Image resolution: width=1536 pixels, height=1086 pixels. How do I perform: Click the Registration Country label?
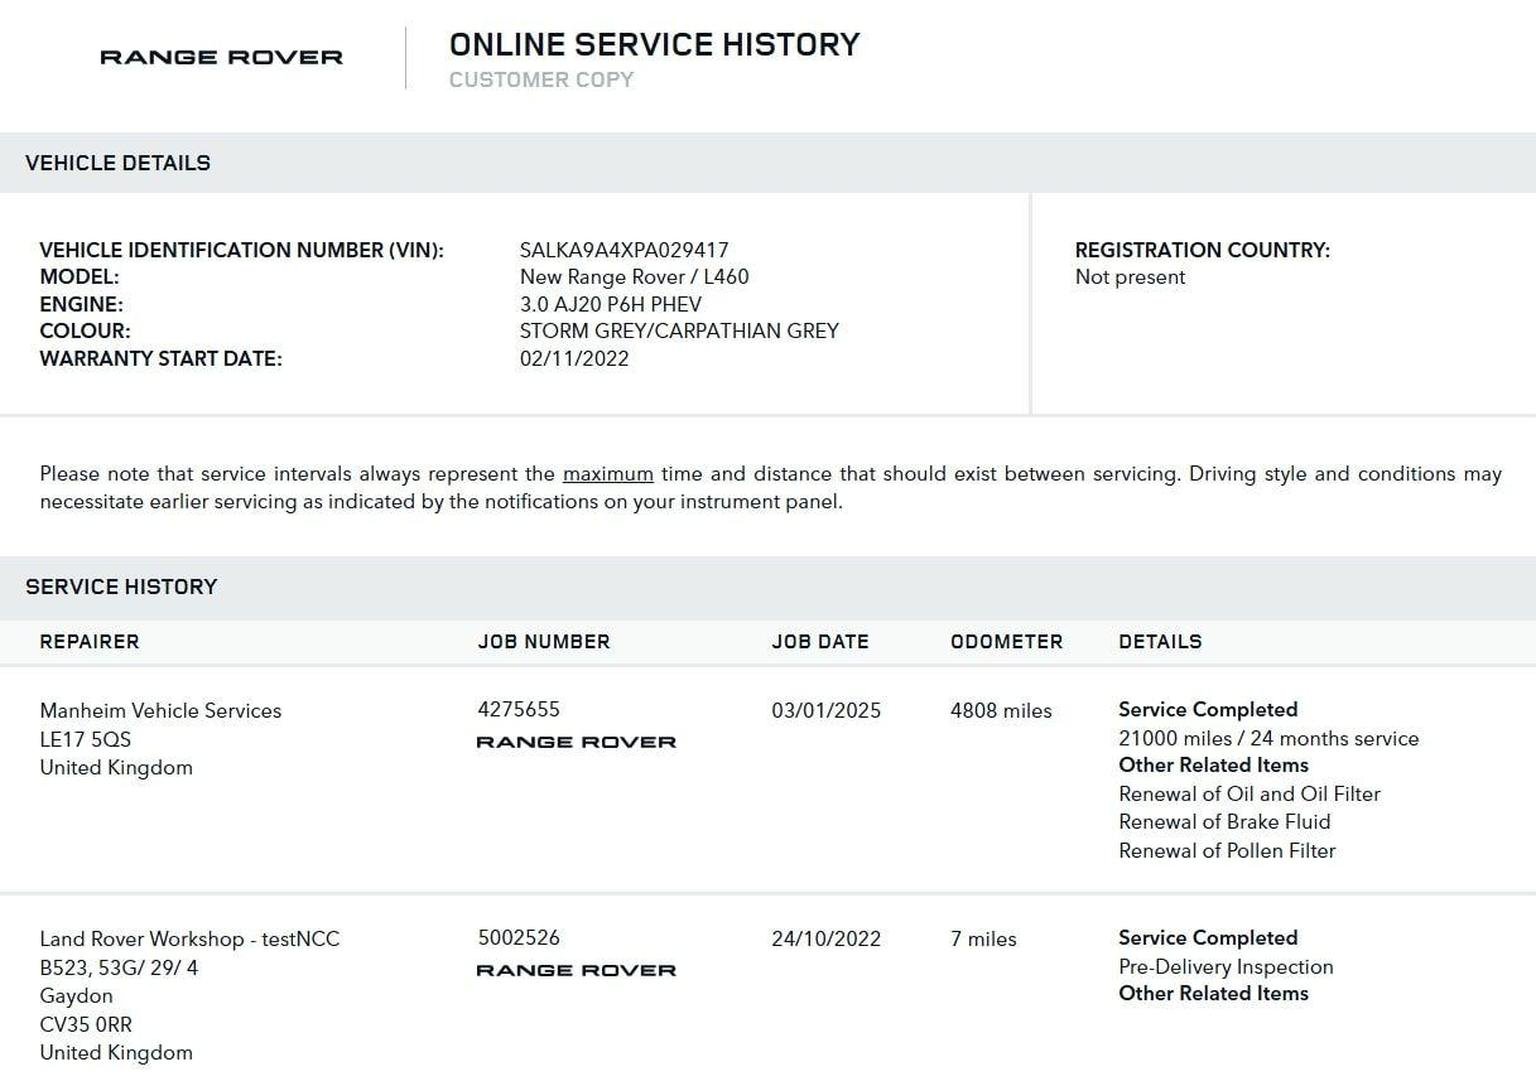pos(1202,250)
